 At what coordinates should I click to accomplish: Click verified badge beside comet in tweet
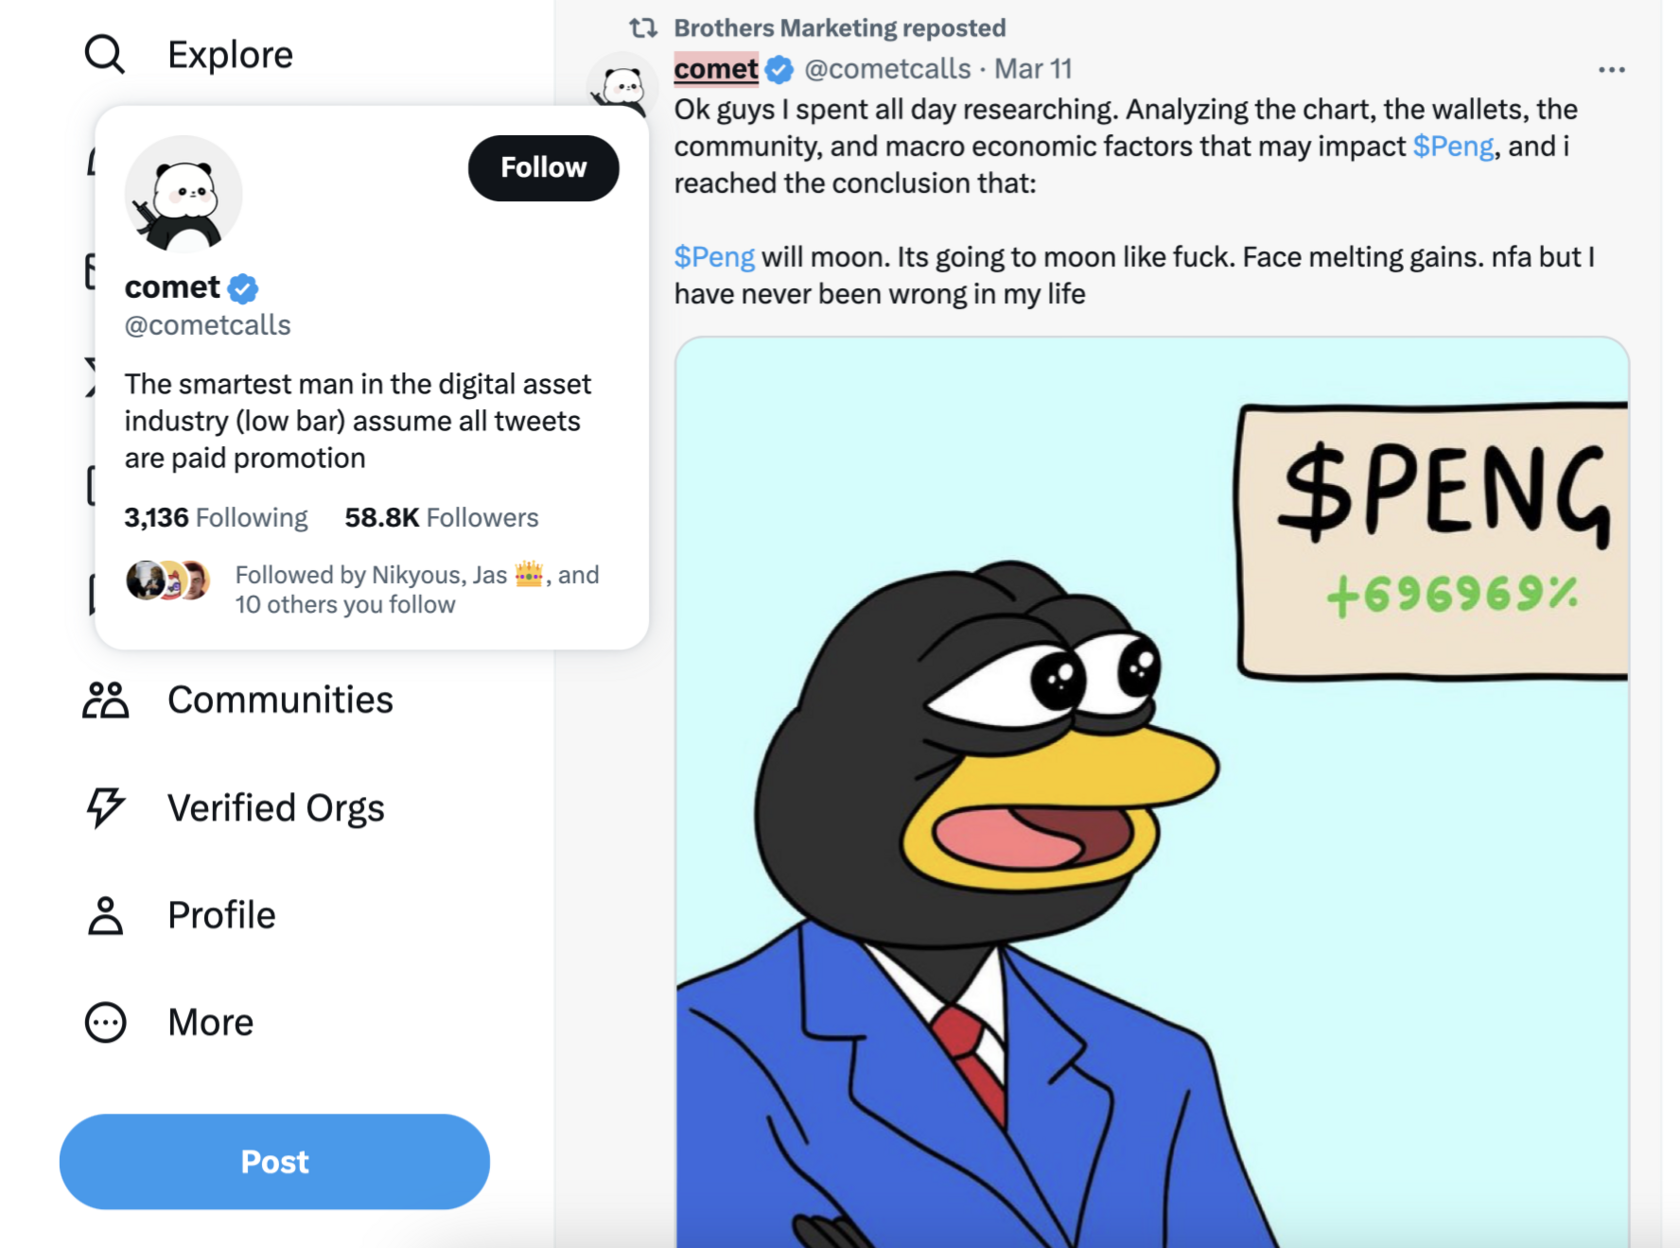(x=780, y=69)
